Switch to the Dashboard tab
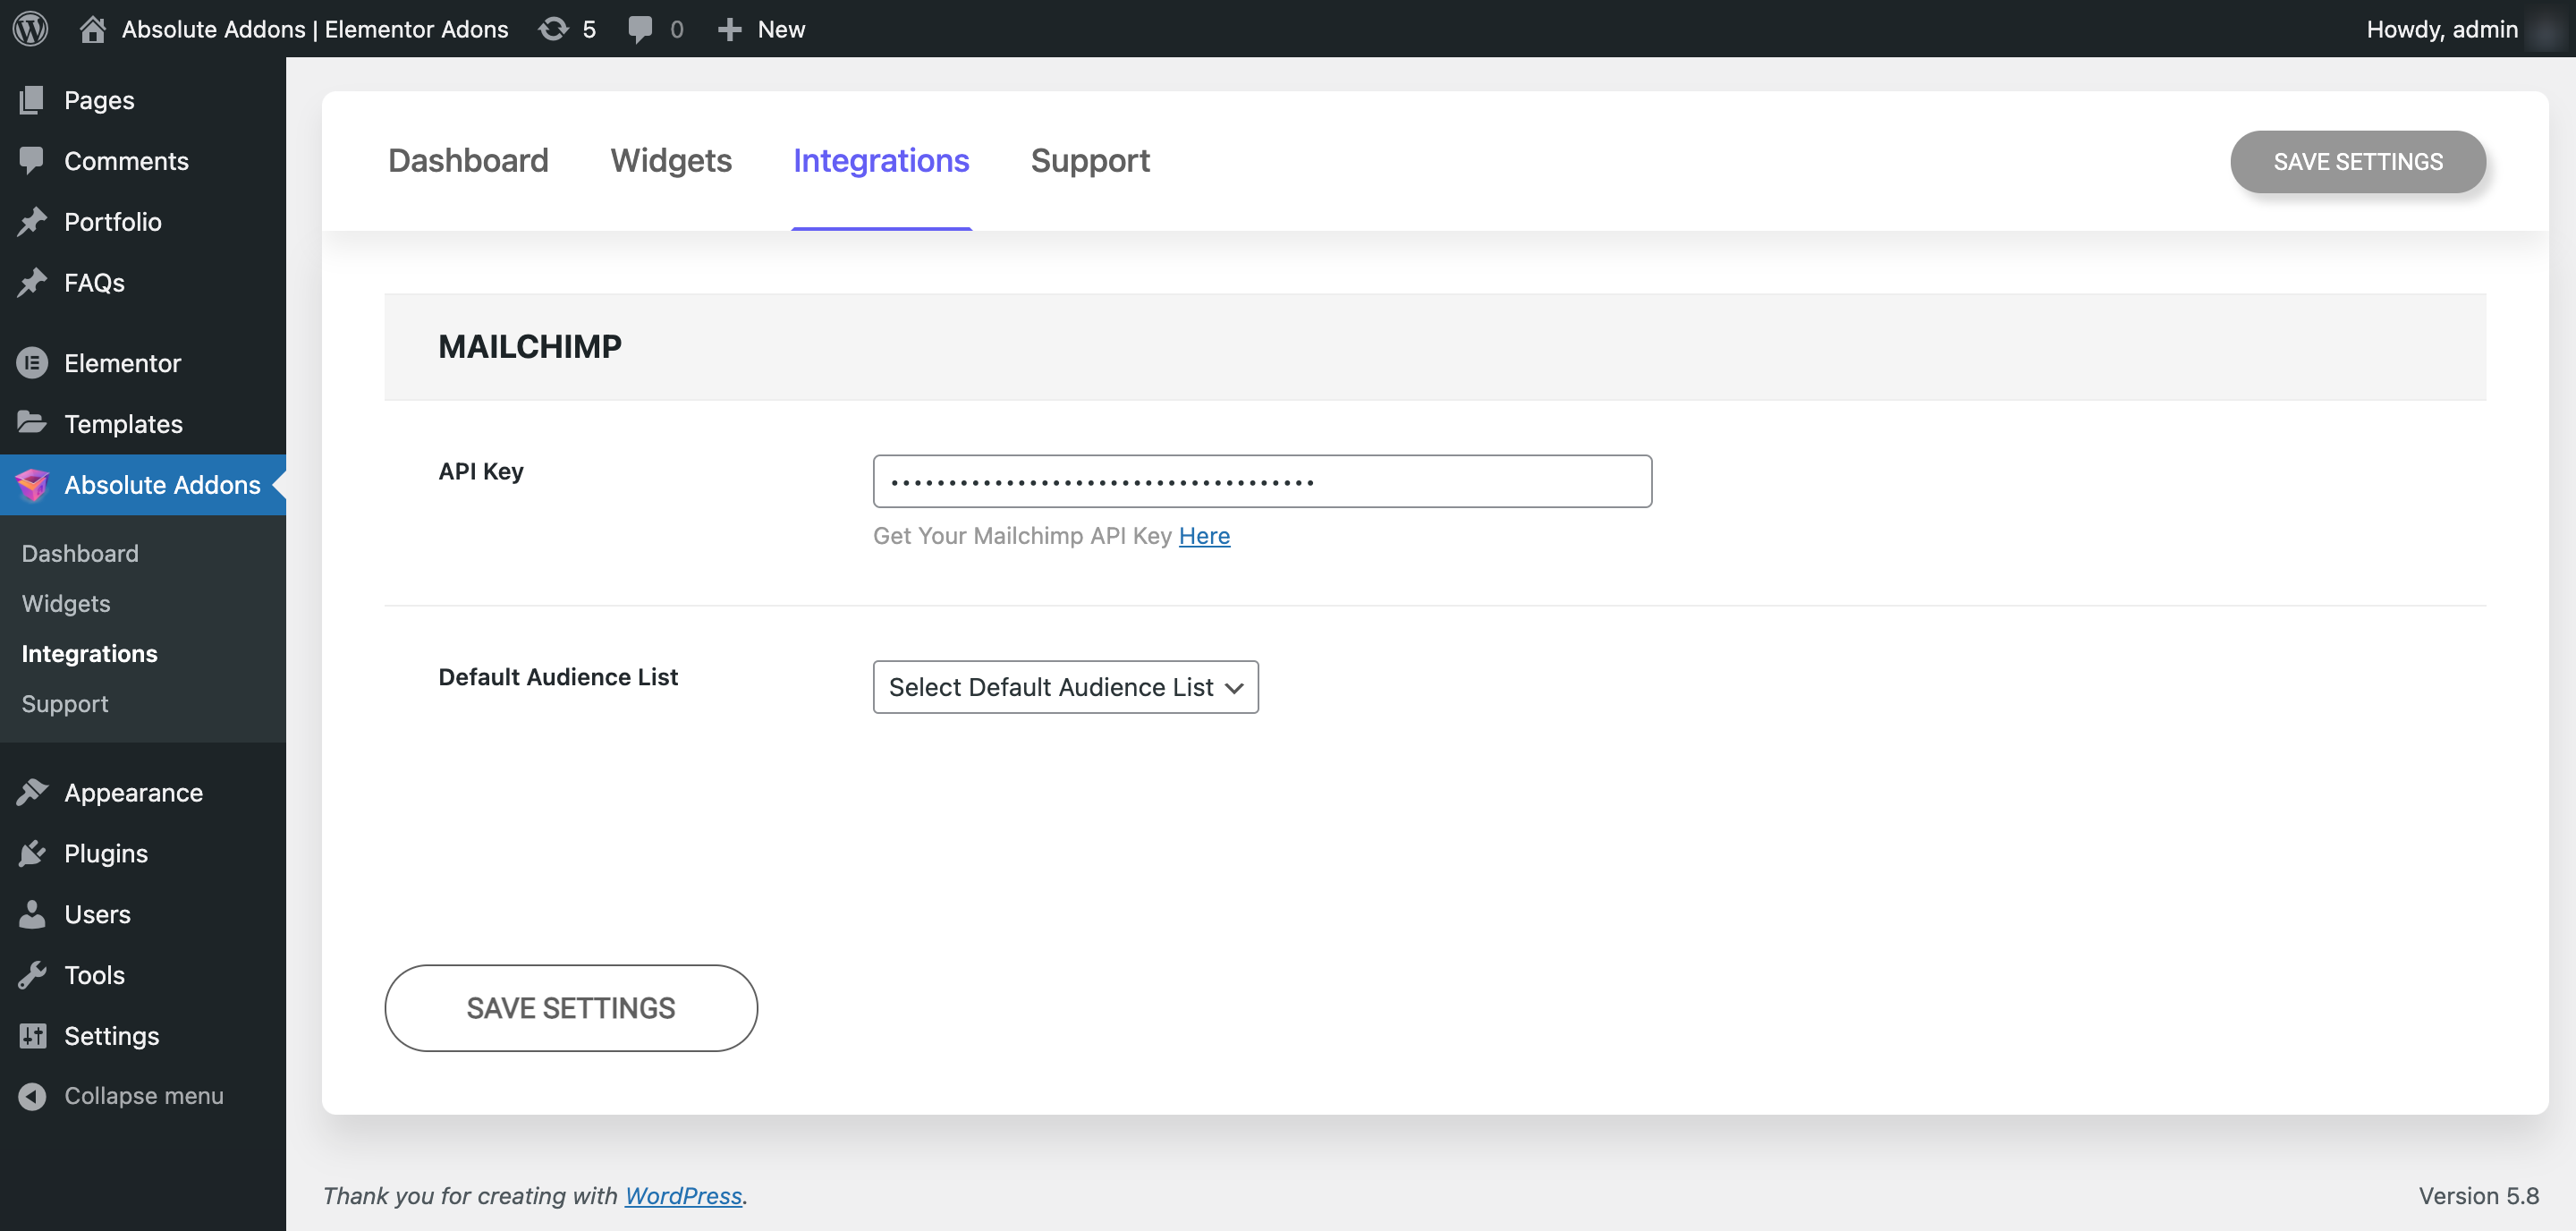2576x1231 pixels. pyautogui.click(x=468, y=160)
